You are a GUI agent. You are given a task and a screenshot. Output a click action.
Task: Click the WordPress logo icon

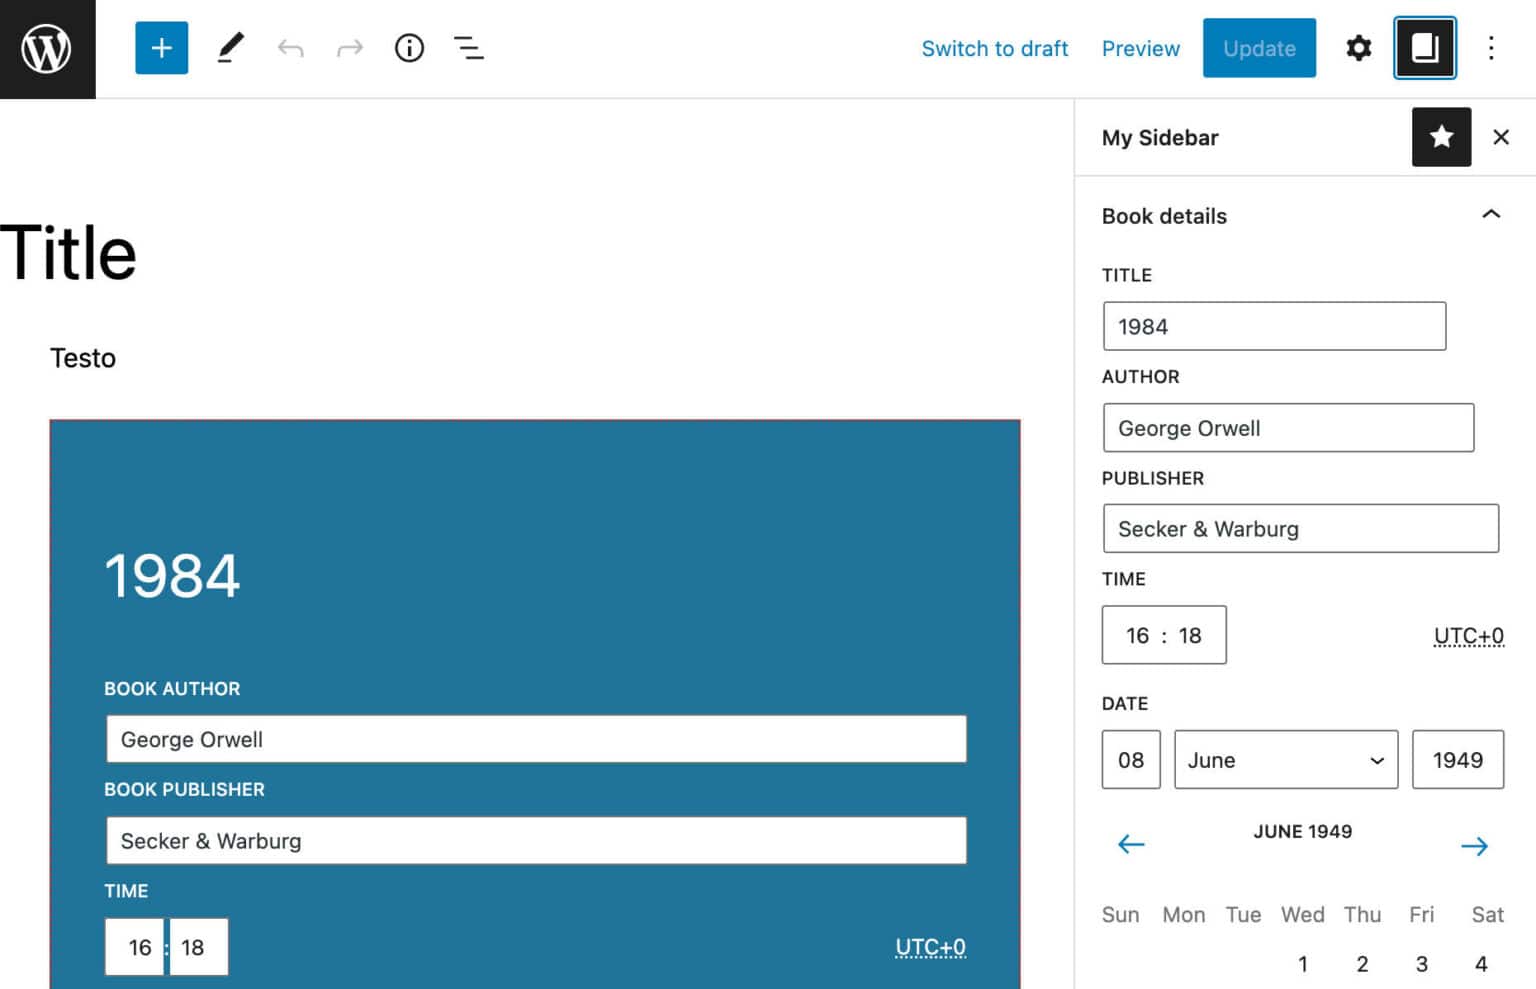click(47, 47)
